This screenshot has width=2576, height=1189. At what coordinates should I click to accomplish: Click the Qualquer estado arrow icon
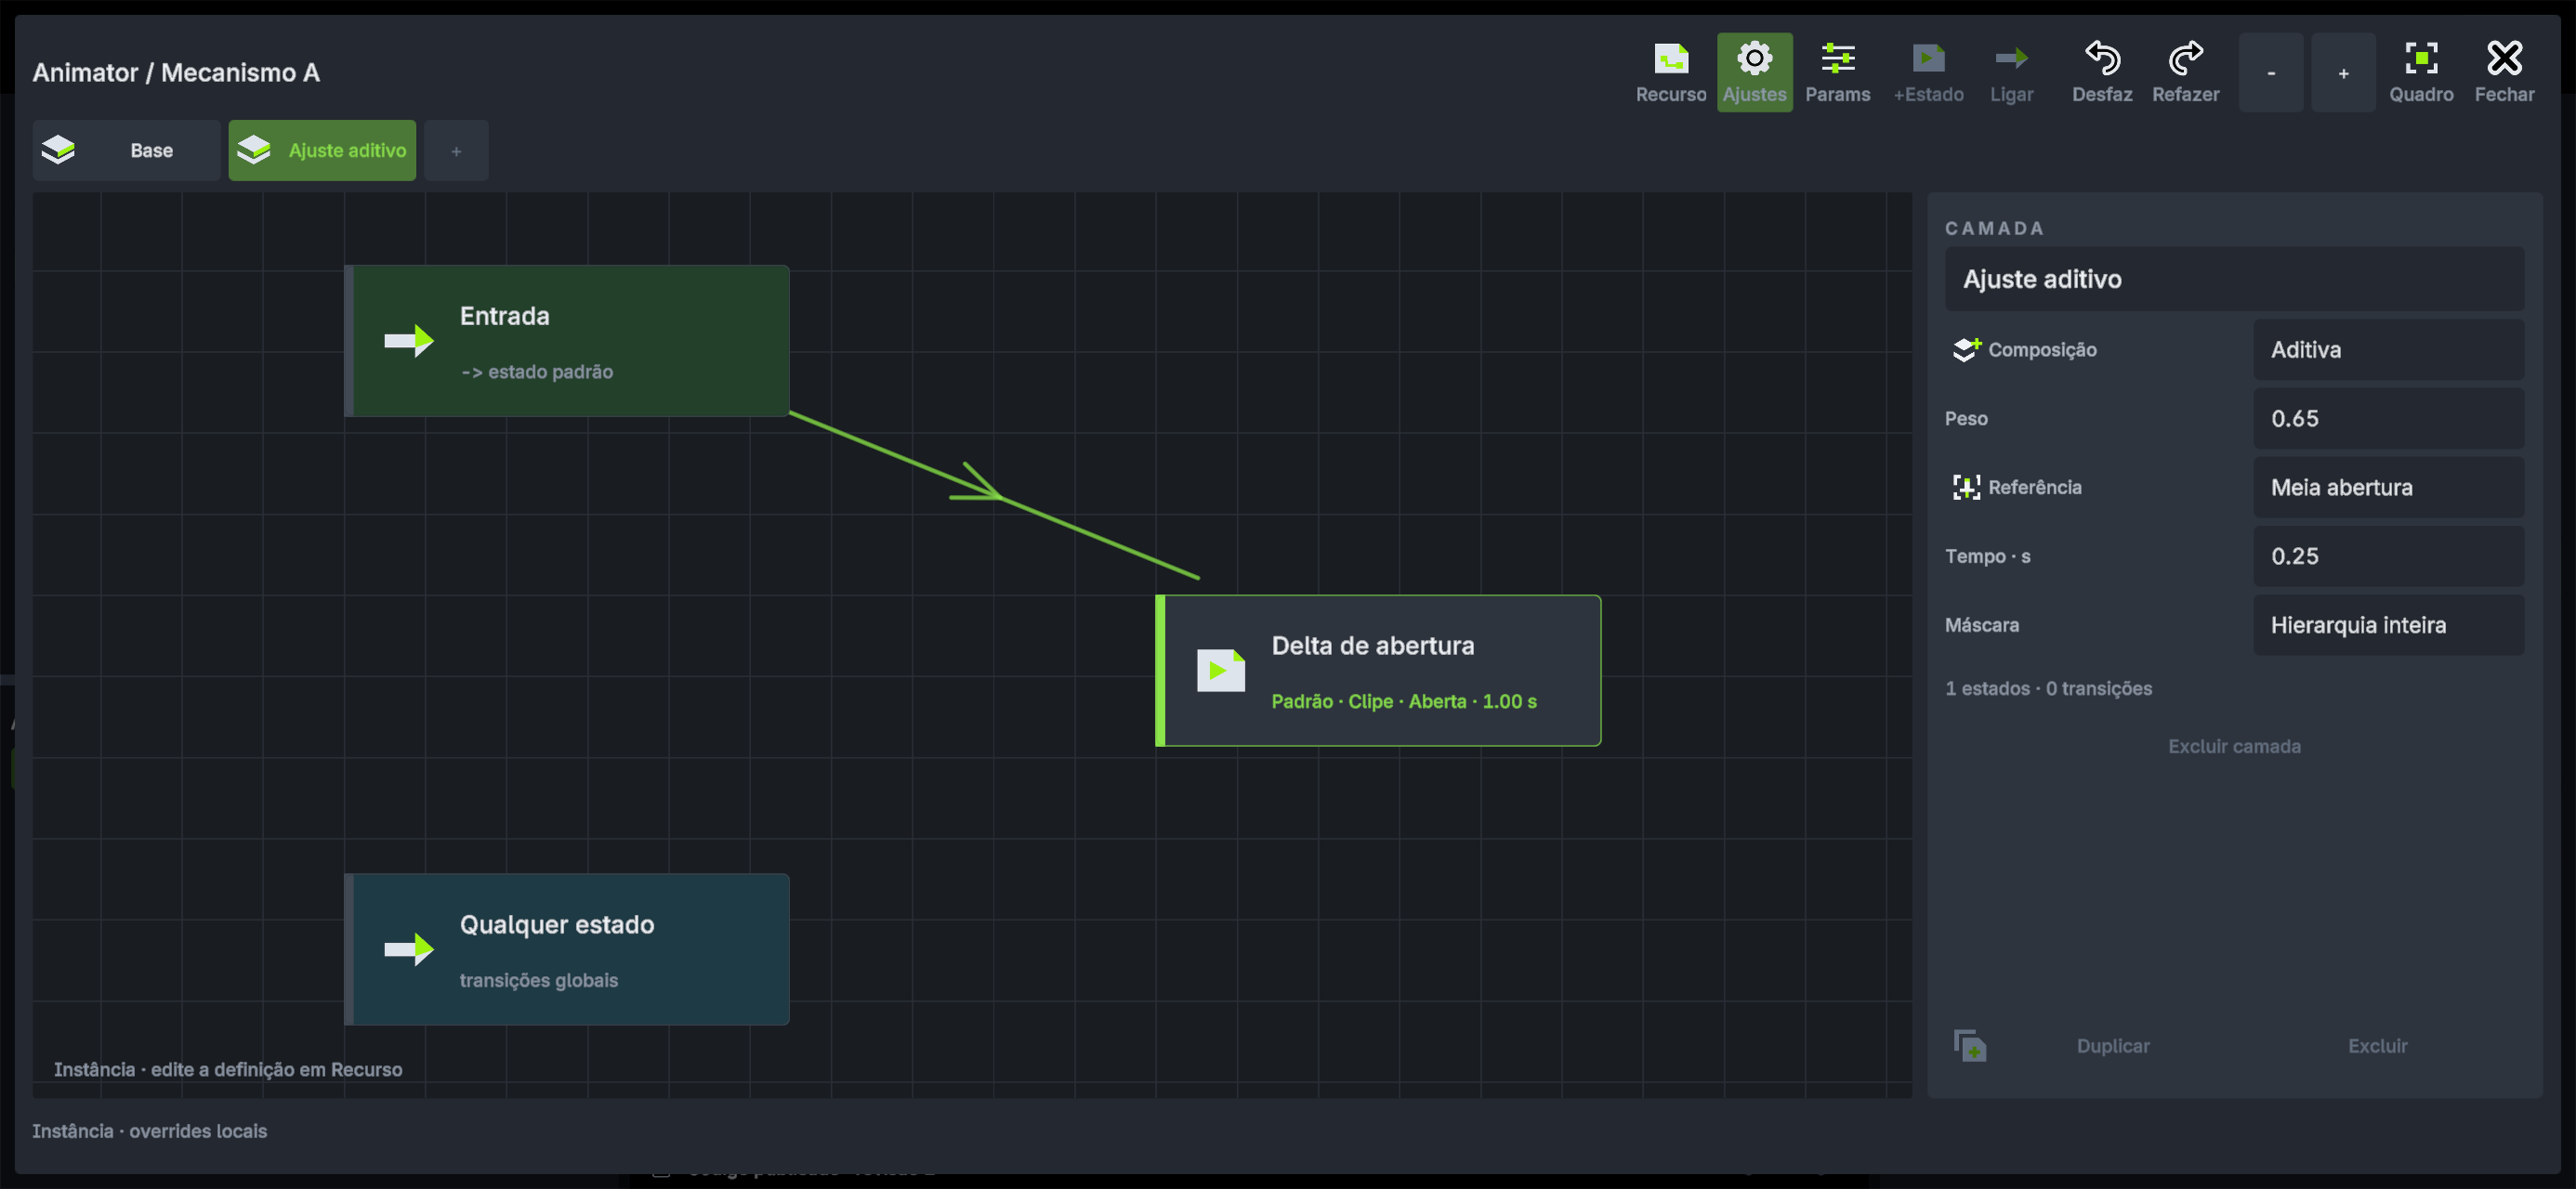[409, 948]
